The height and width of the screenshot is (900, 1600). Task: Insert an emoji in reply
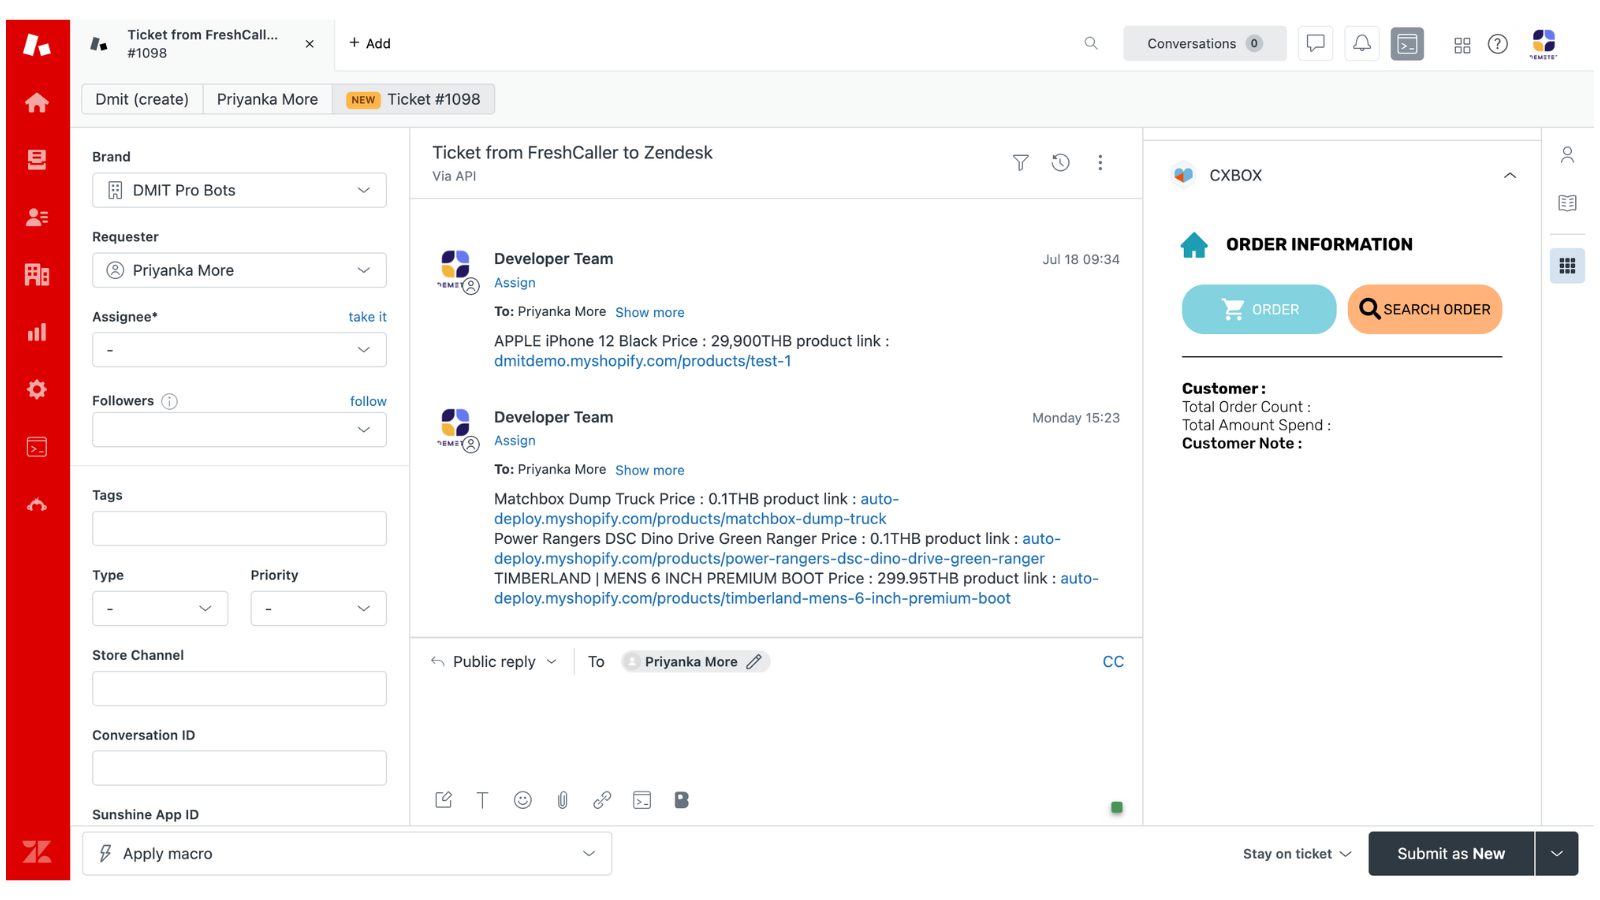pyautogui.click(x=522, y=800)
